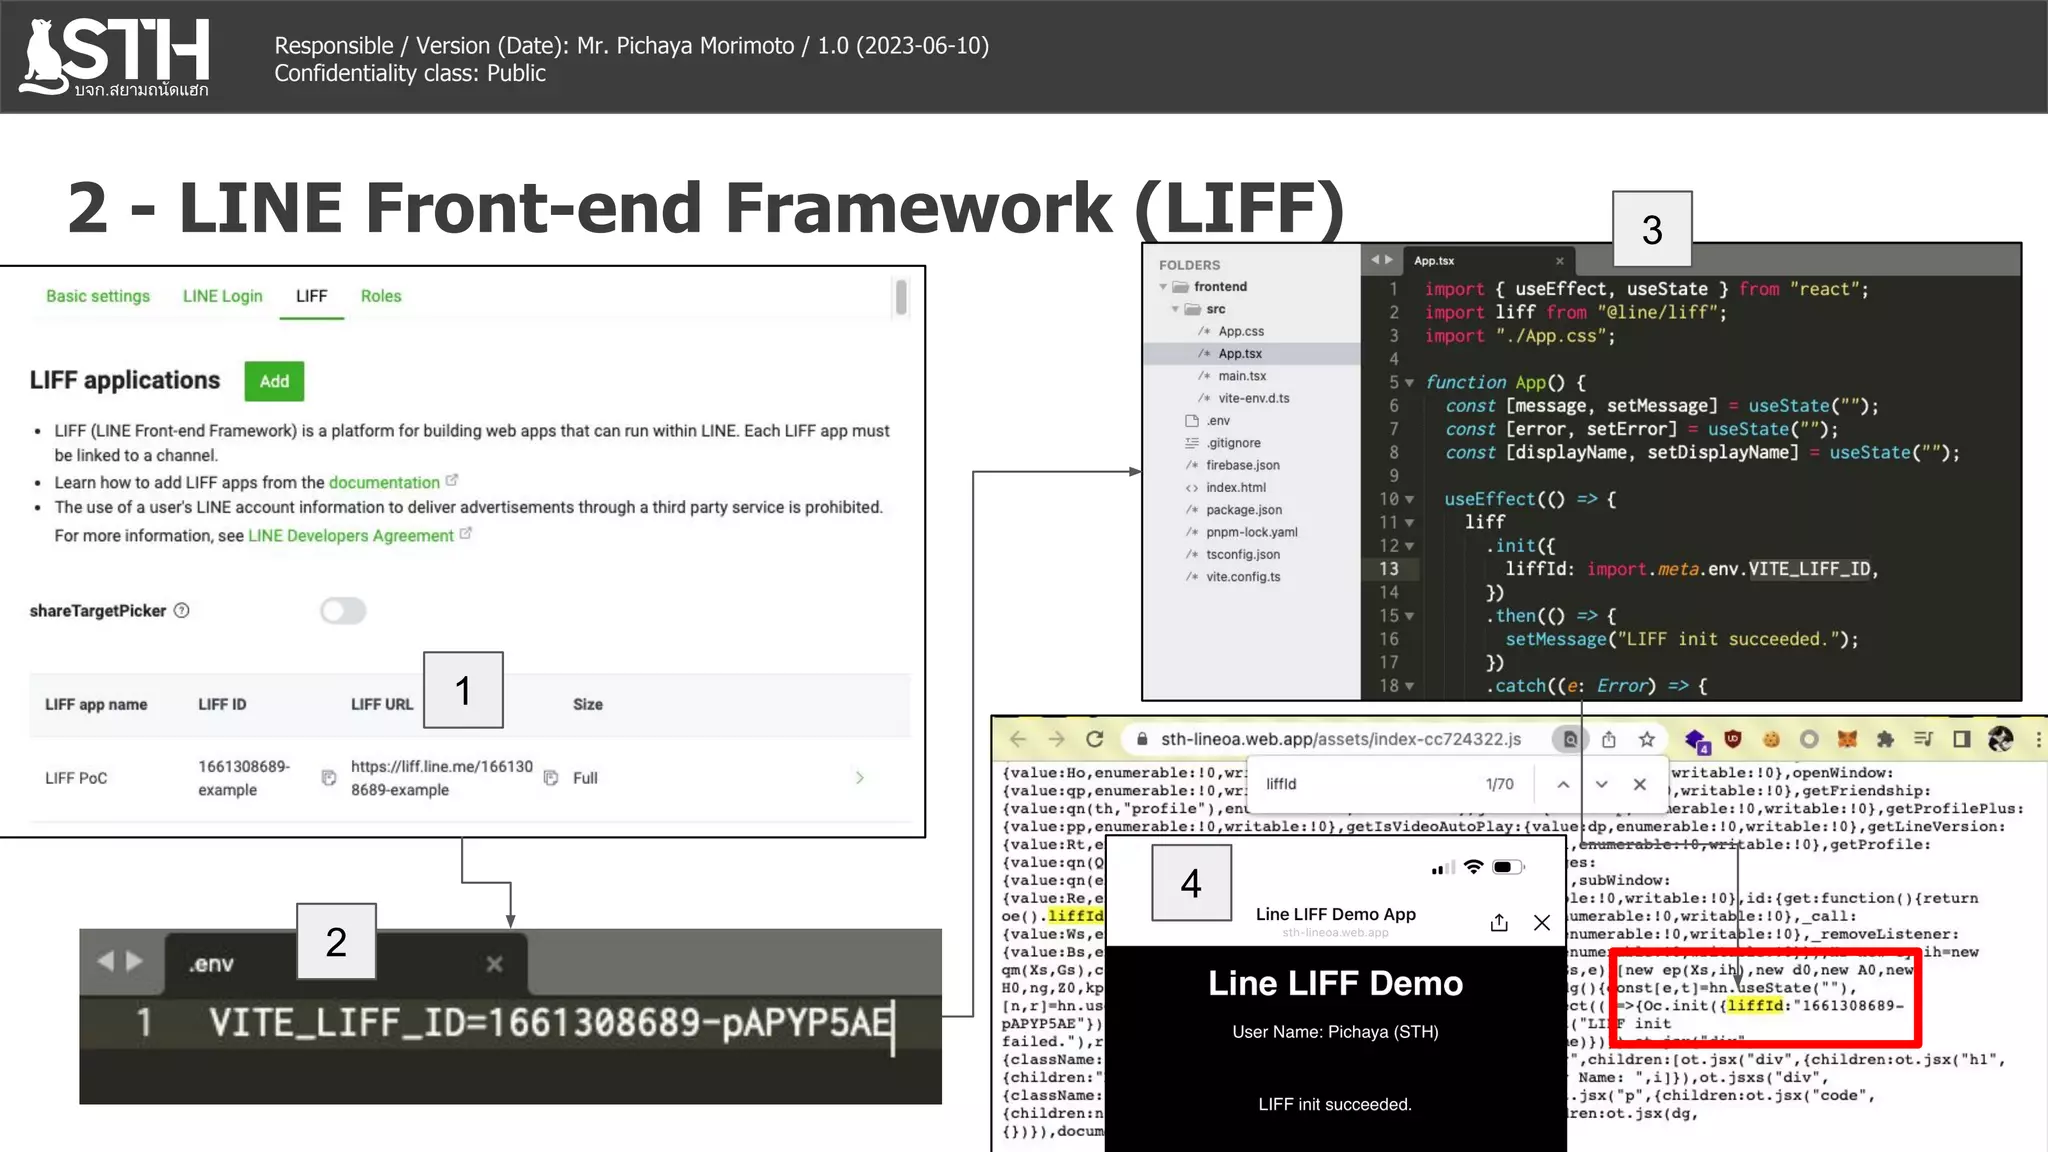The image size is (2048, 1152).
Task: Click the uBlock Origin shield icon
Action: coord(1733,739)
